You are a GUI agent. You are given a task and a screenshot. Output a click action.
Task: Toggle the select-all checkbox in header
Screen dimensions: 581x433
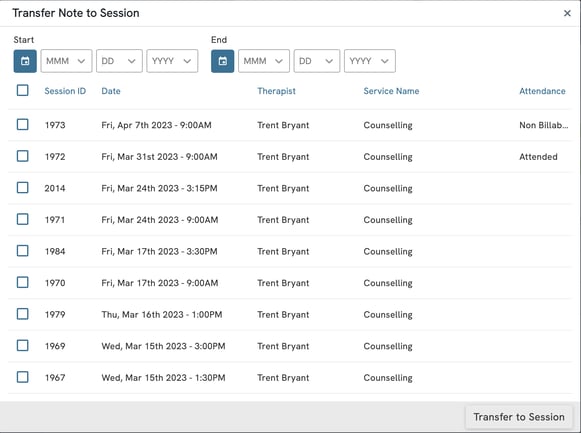[23, 90]
